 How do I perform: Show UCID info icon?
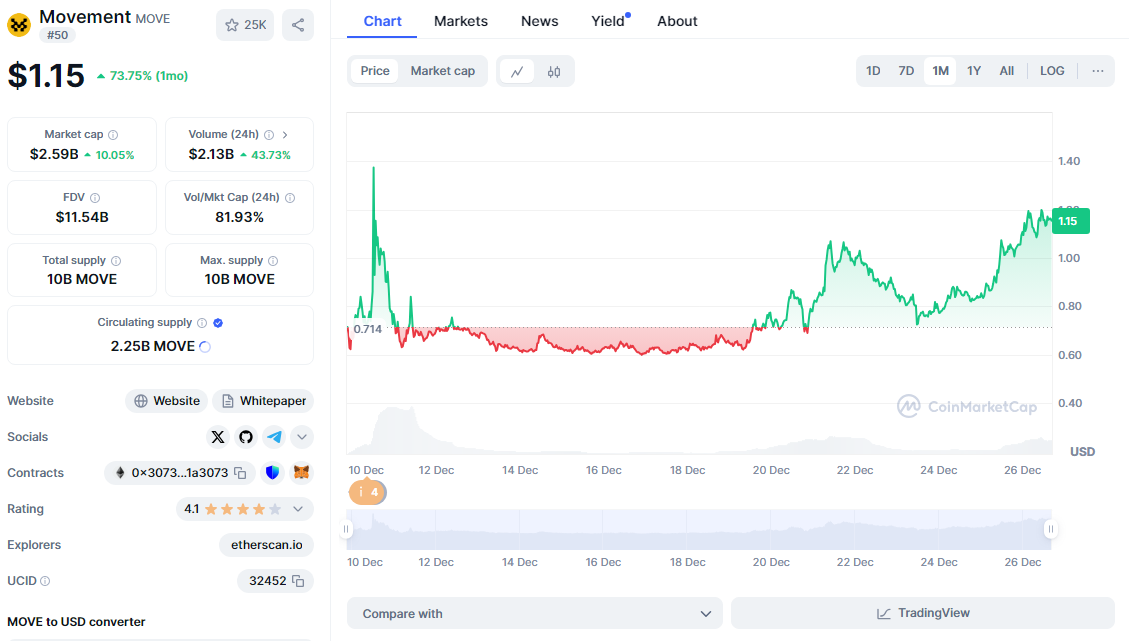[45, 581]
